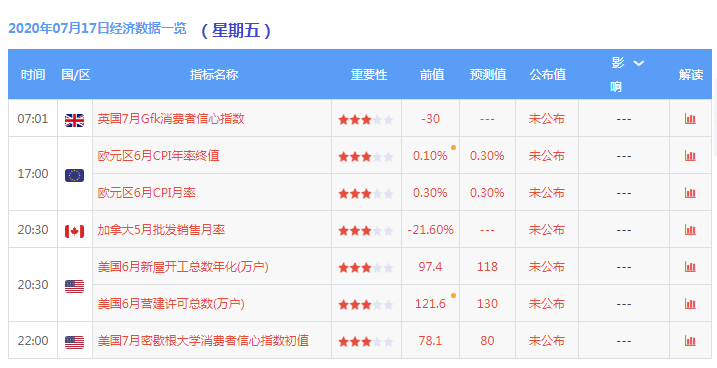717x368 pixels.
Task: Open chart icon for UK Gfk consumer confidence
Action: (690, 119)
